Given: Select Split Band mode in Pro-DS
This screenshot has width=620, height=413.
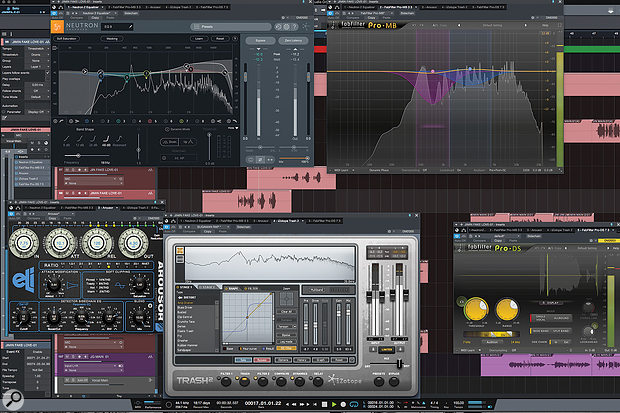Looking at the screenshot, I should pyautogui.click(x=561, y=331).
